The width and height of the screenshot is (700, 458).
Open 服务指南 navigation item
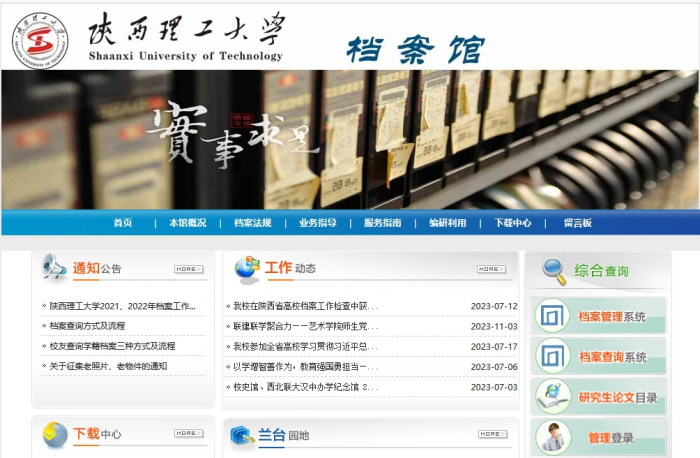tap(383, 223)
